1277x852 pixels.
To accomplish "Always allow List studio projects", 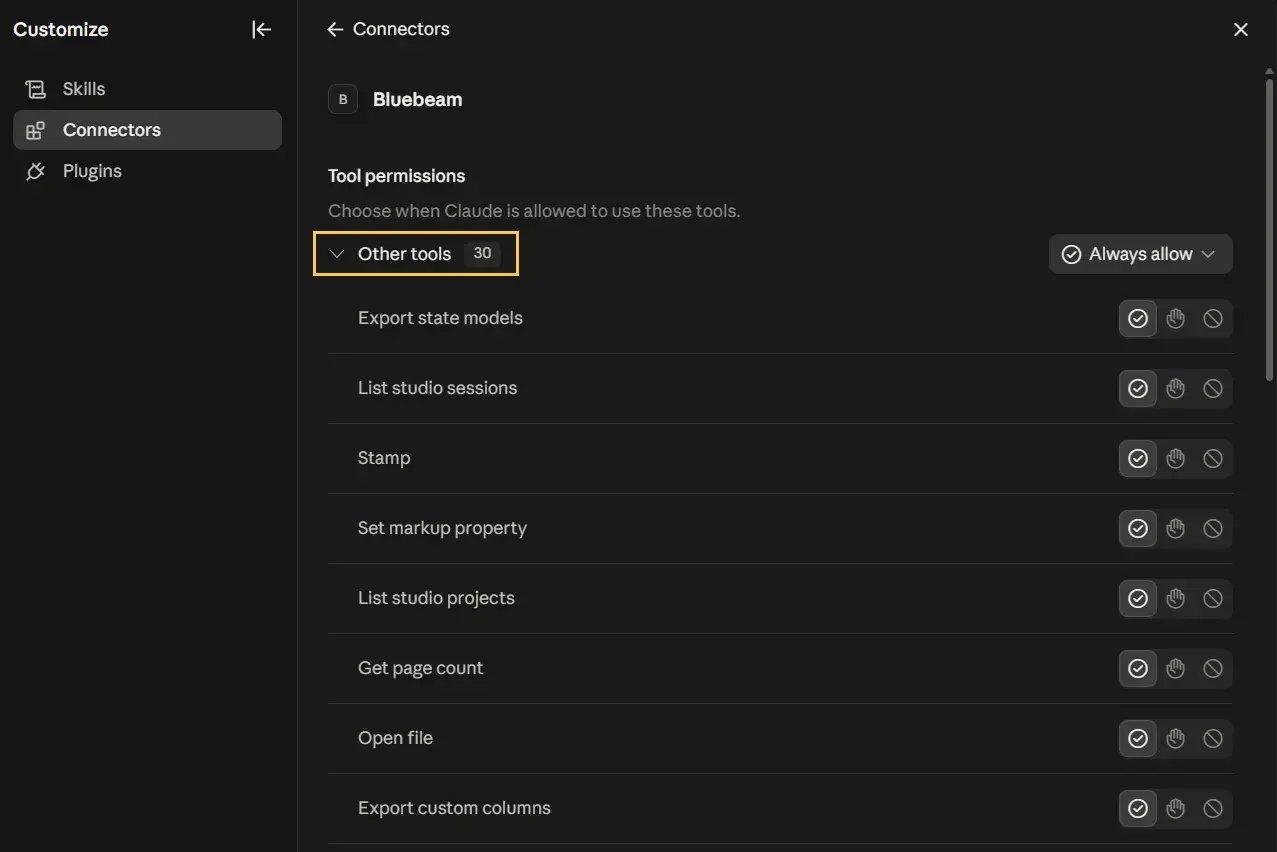I will pyautogui.click(x=1138, y=599).
